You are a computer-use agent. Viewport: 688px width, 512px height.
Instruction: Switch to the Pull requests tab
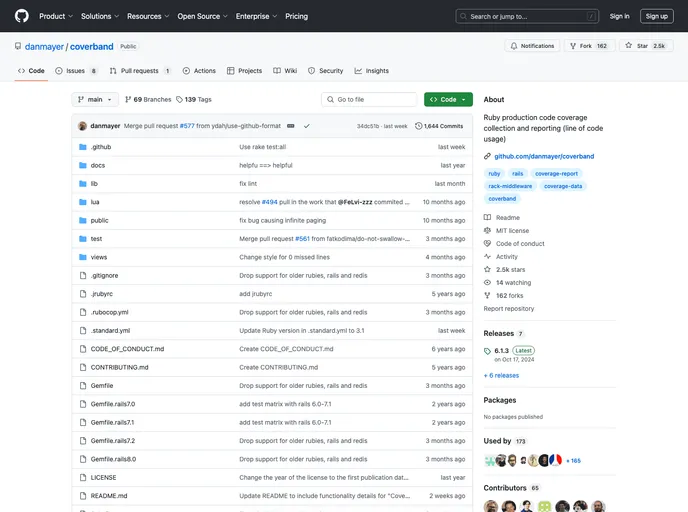140,71
